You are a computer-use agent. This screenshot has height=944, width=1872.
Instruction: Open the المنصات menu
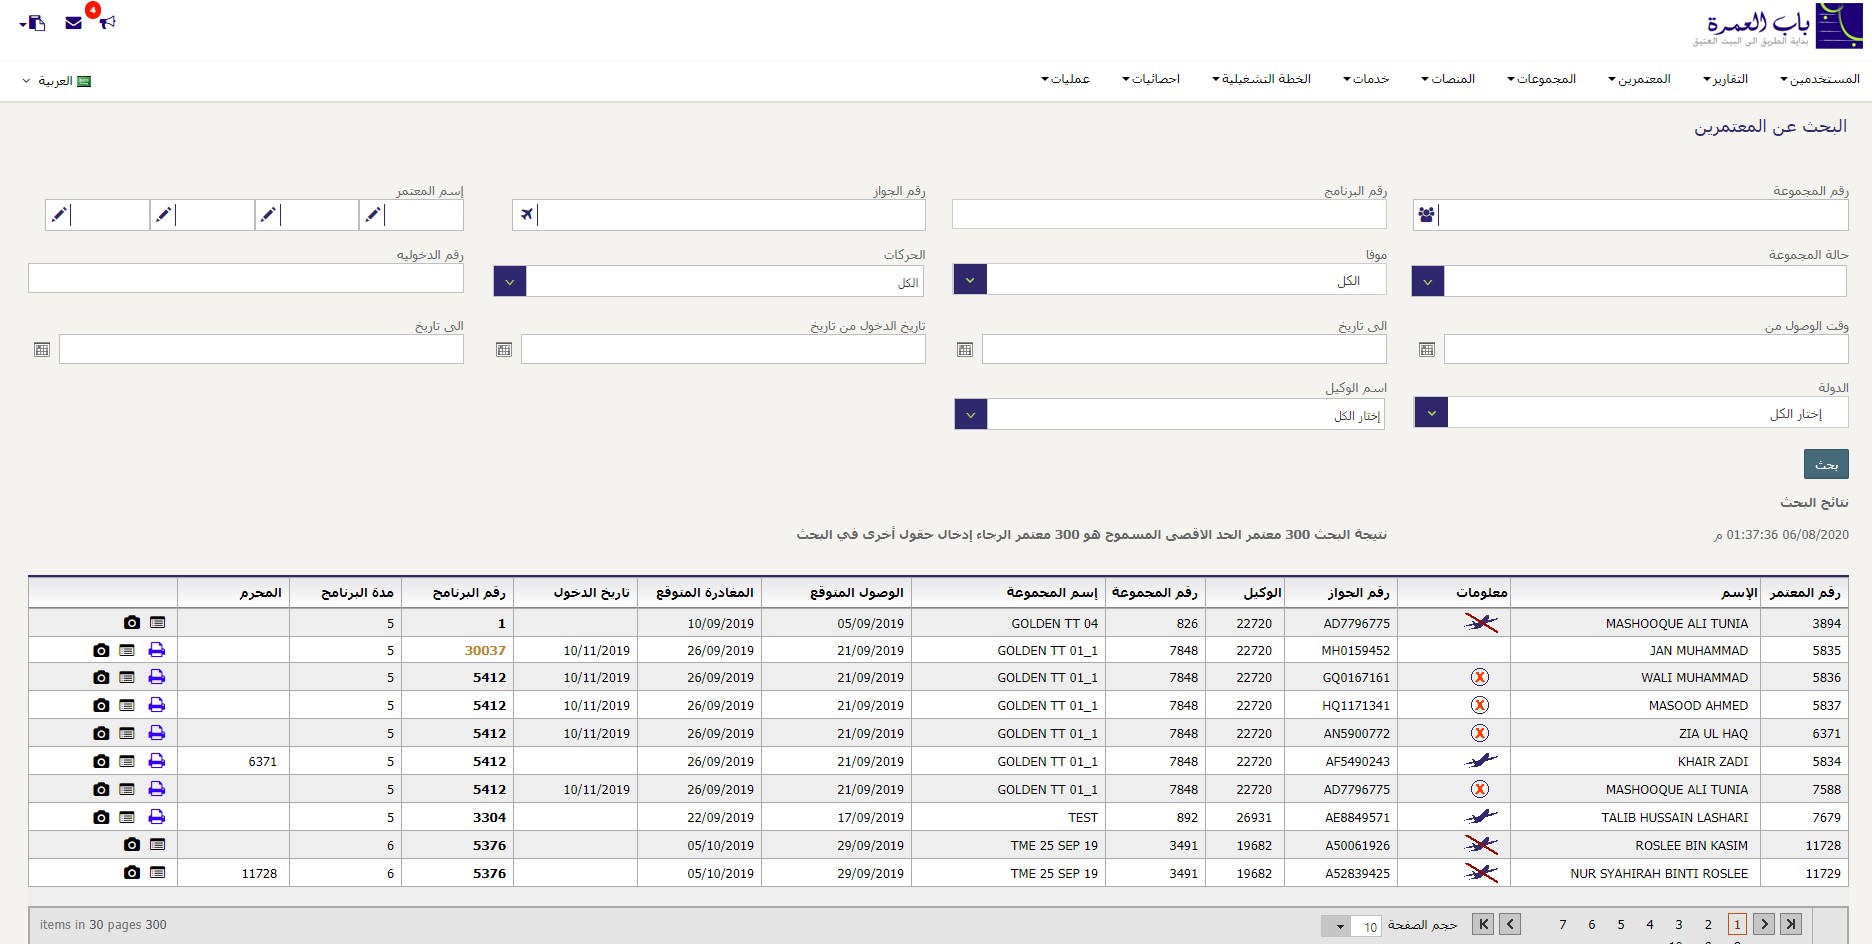click(1448, 79)
